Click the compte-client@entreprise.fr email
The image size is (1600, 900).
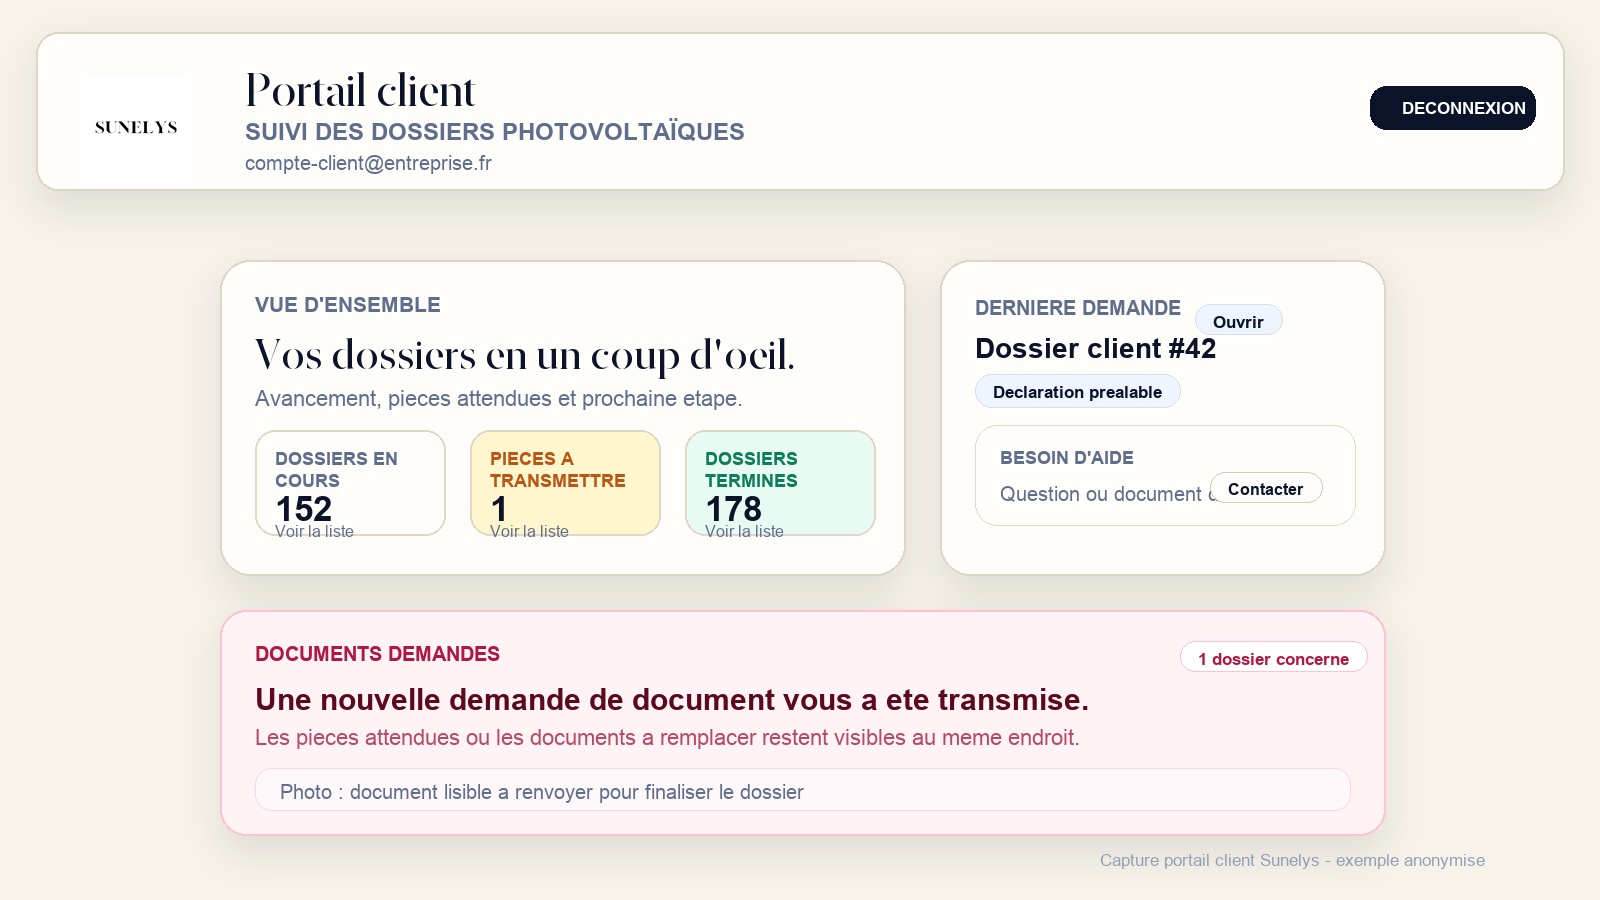click(x=368, y=163)
